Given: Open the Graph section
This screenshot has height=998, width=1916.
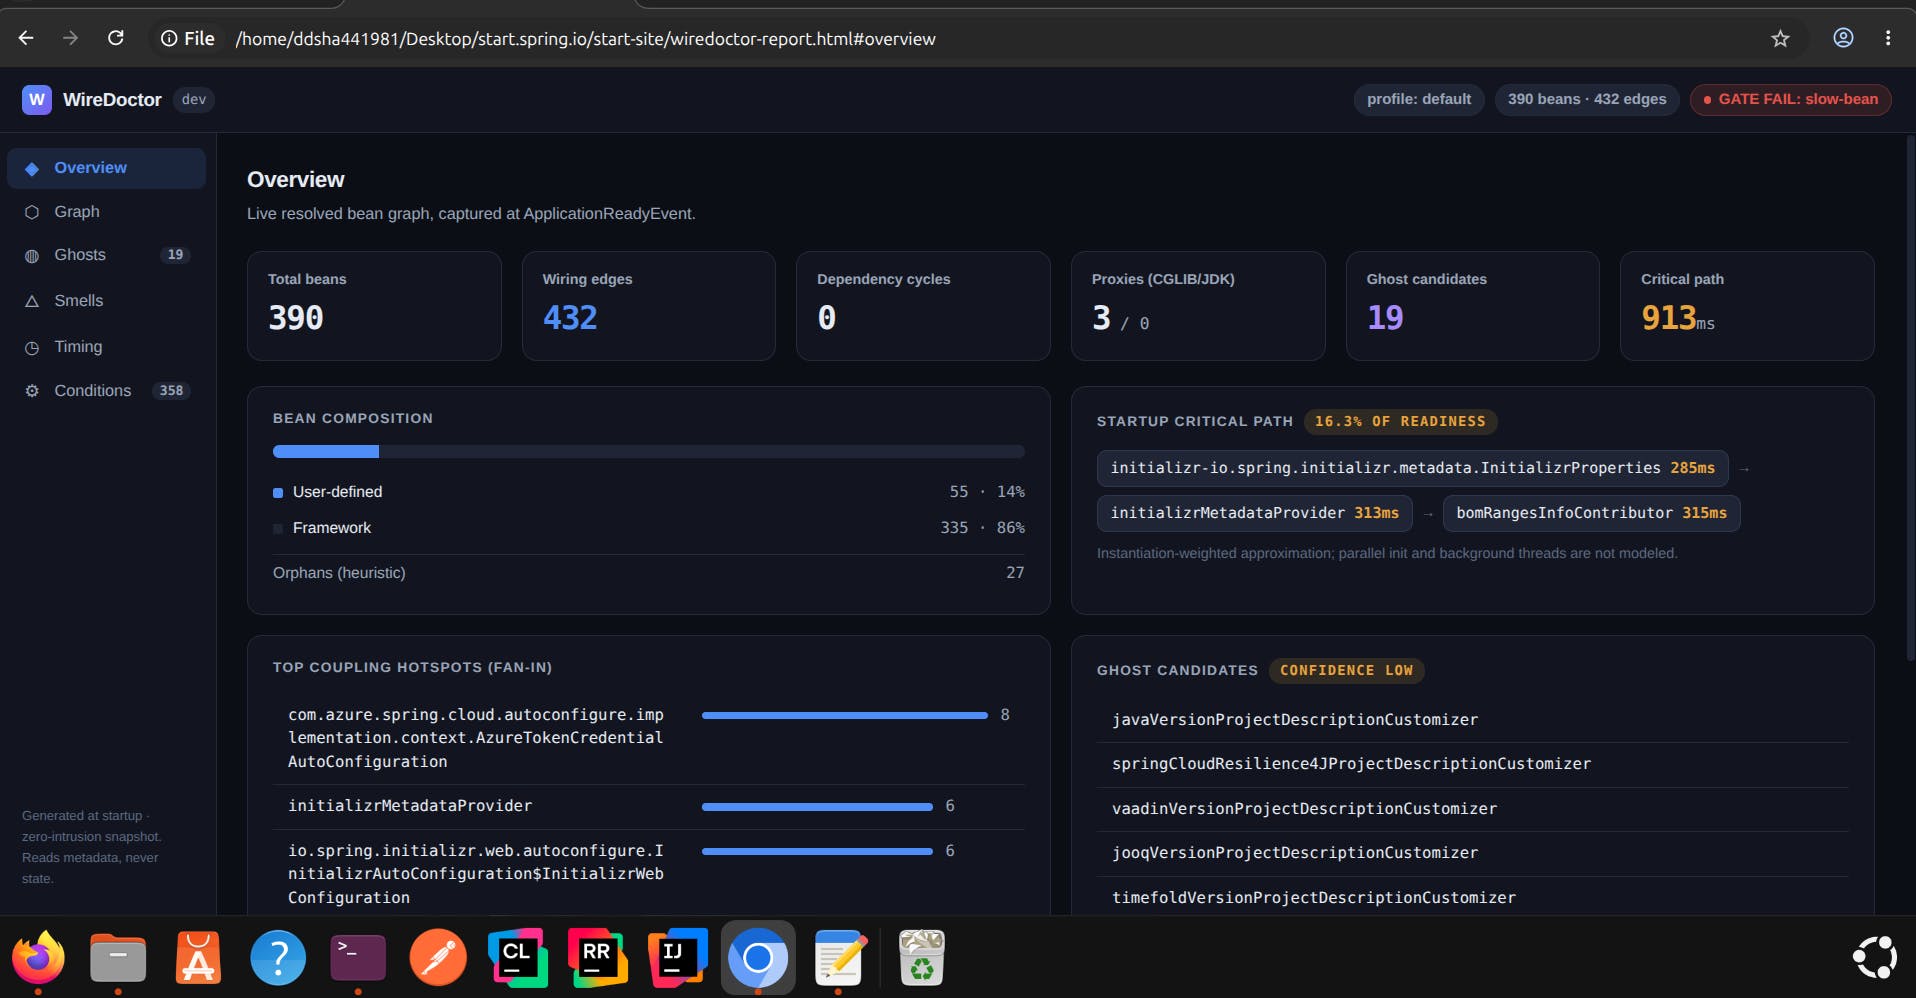Looking at the screenshot, I should tap(106, 212).
